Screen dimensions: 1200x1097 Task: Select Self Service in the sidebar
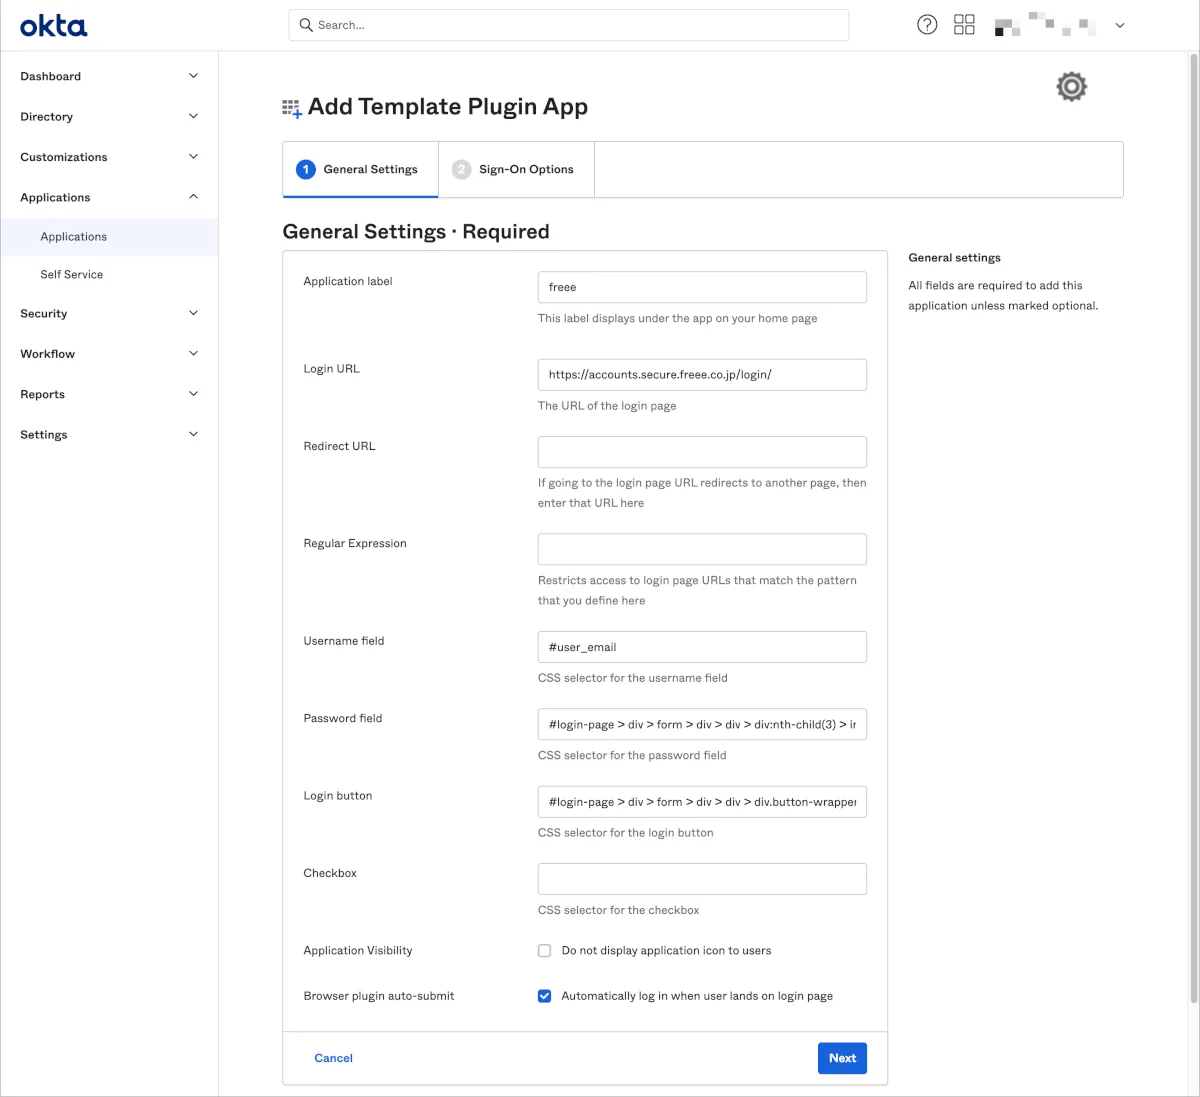(x=72, y=274)
